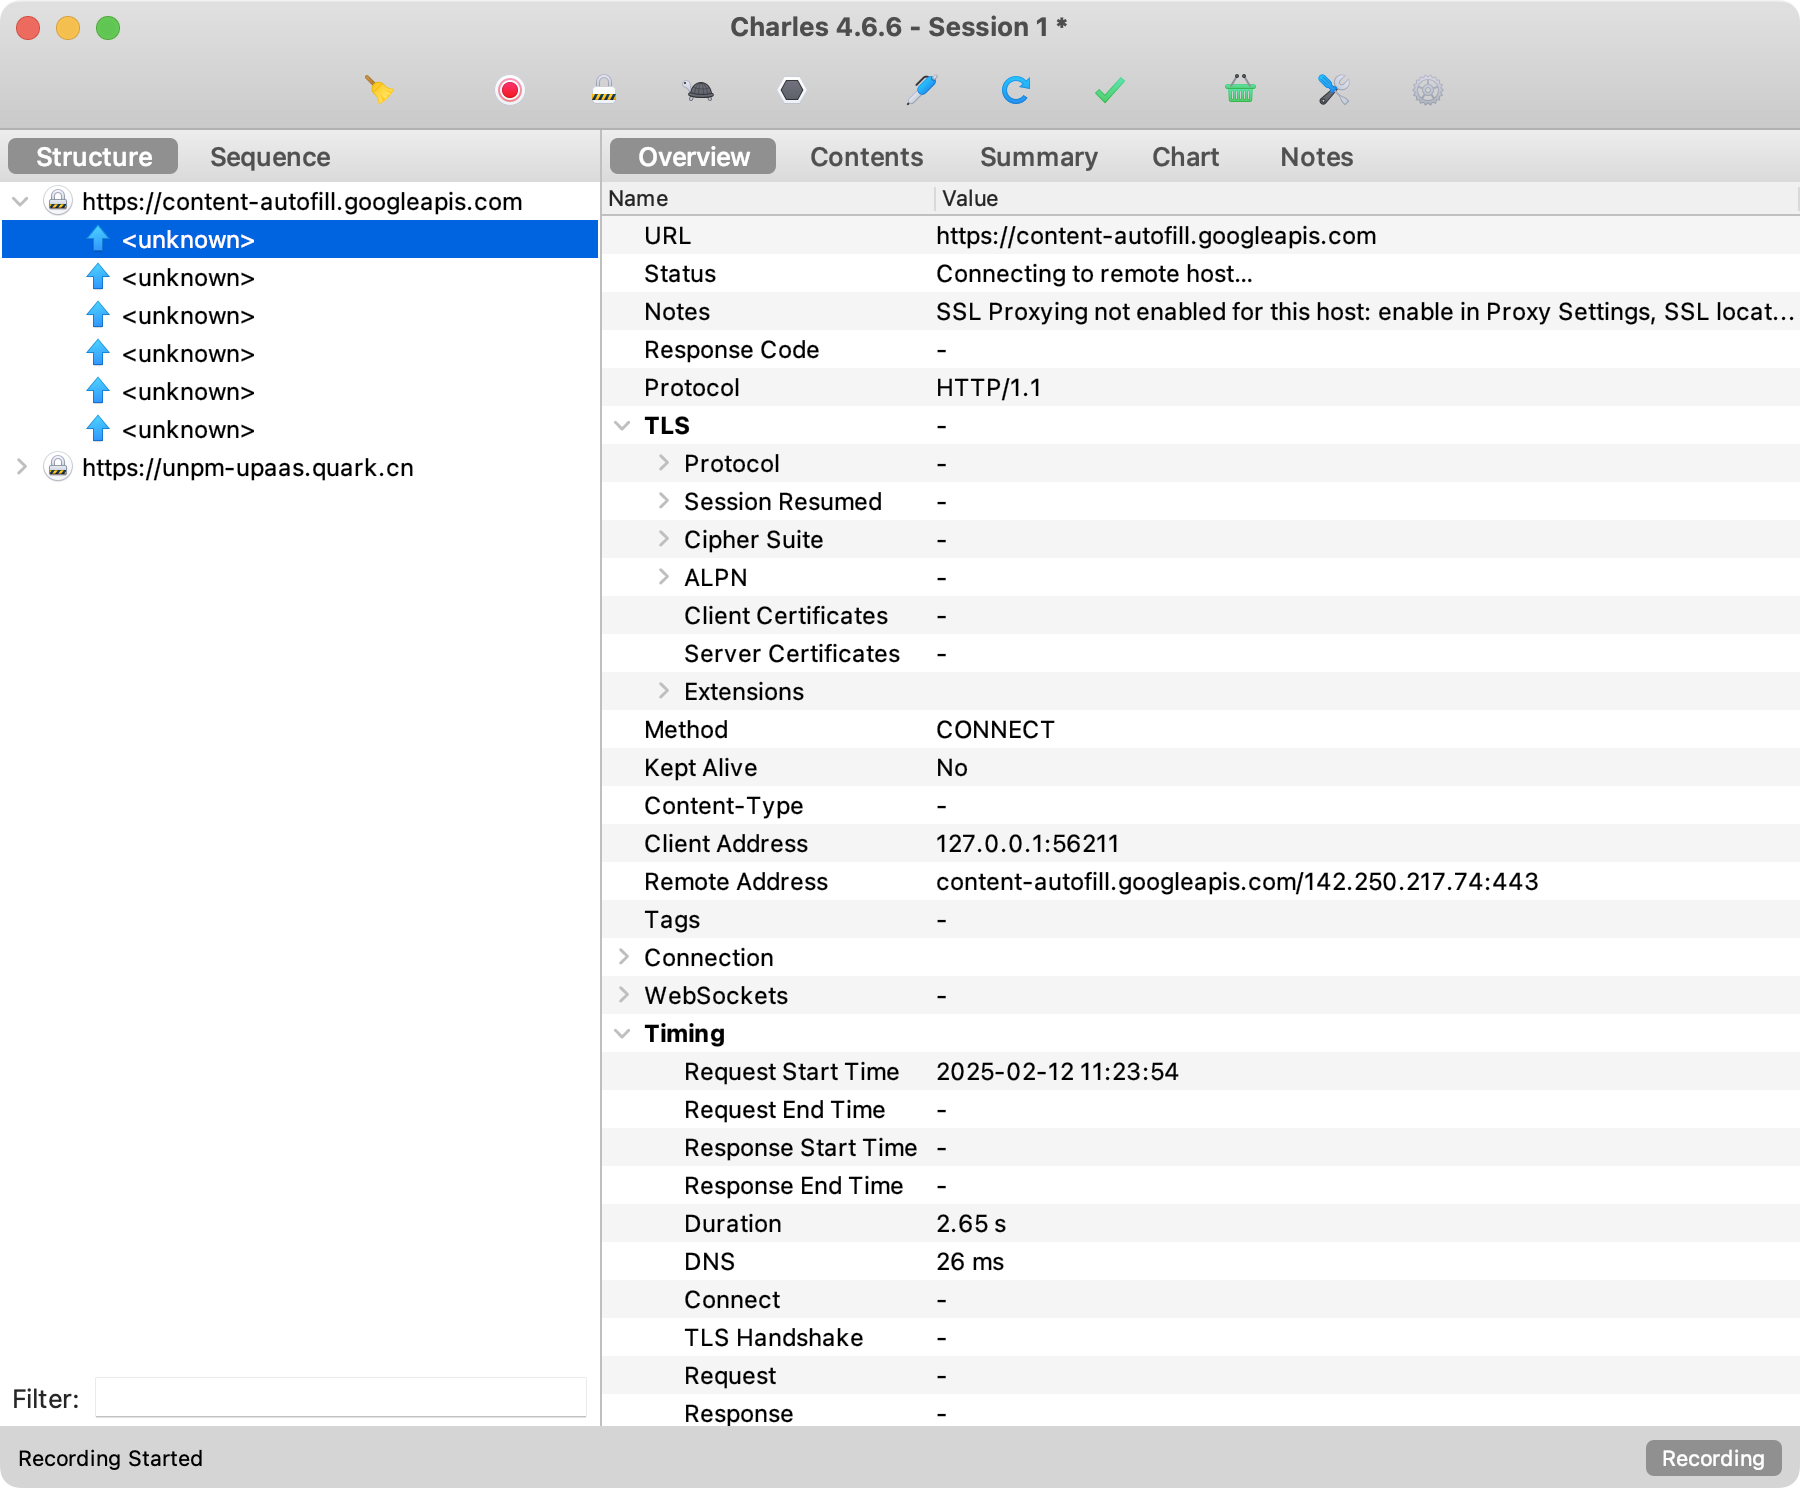
Task: Clear the current session with the broom icon
Action: pos(379,90)
